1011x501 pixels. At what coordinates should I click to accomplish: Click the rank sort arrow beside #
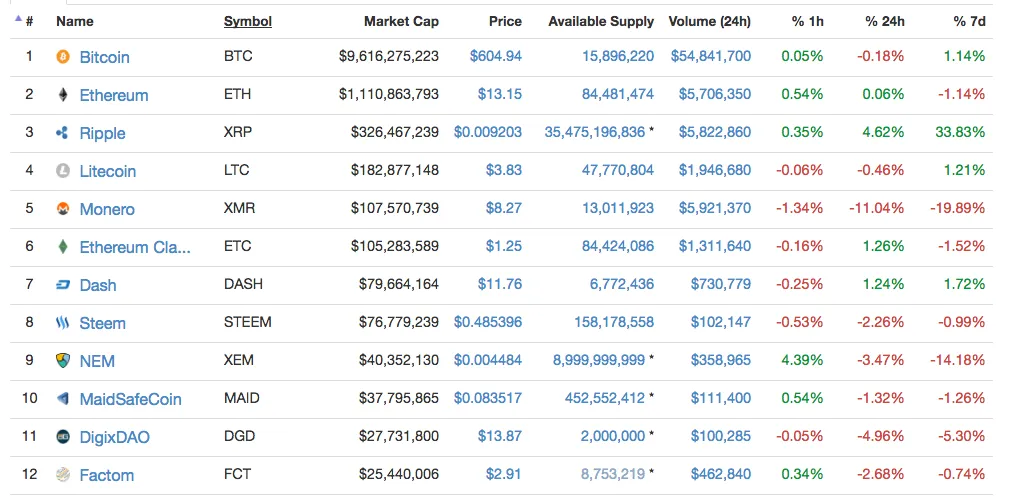18,19
